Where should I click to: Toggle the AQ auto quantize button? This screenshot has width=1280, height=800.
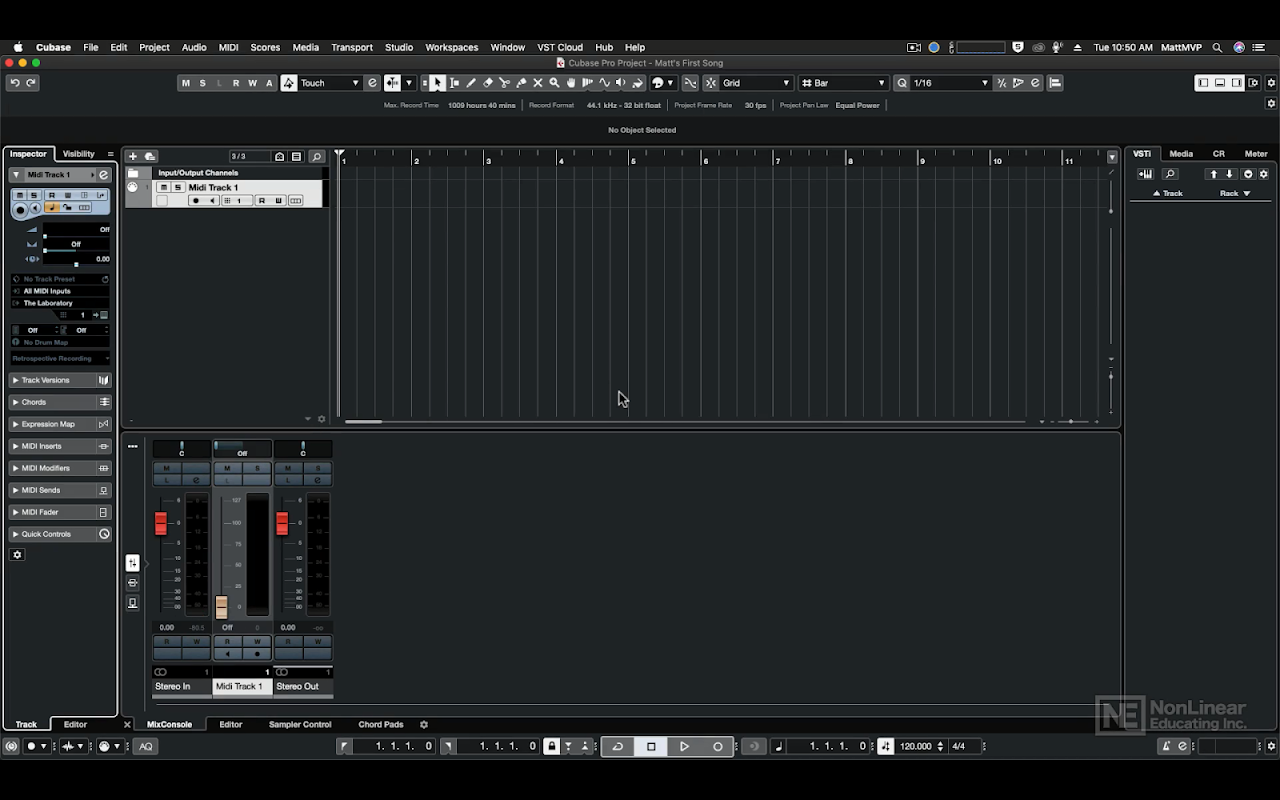146,746
